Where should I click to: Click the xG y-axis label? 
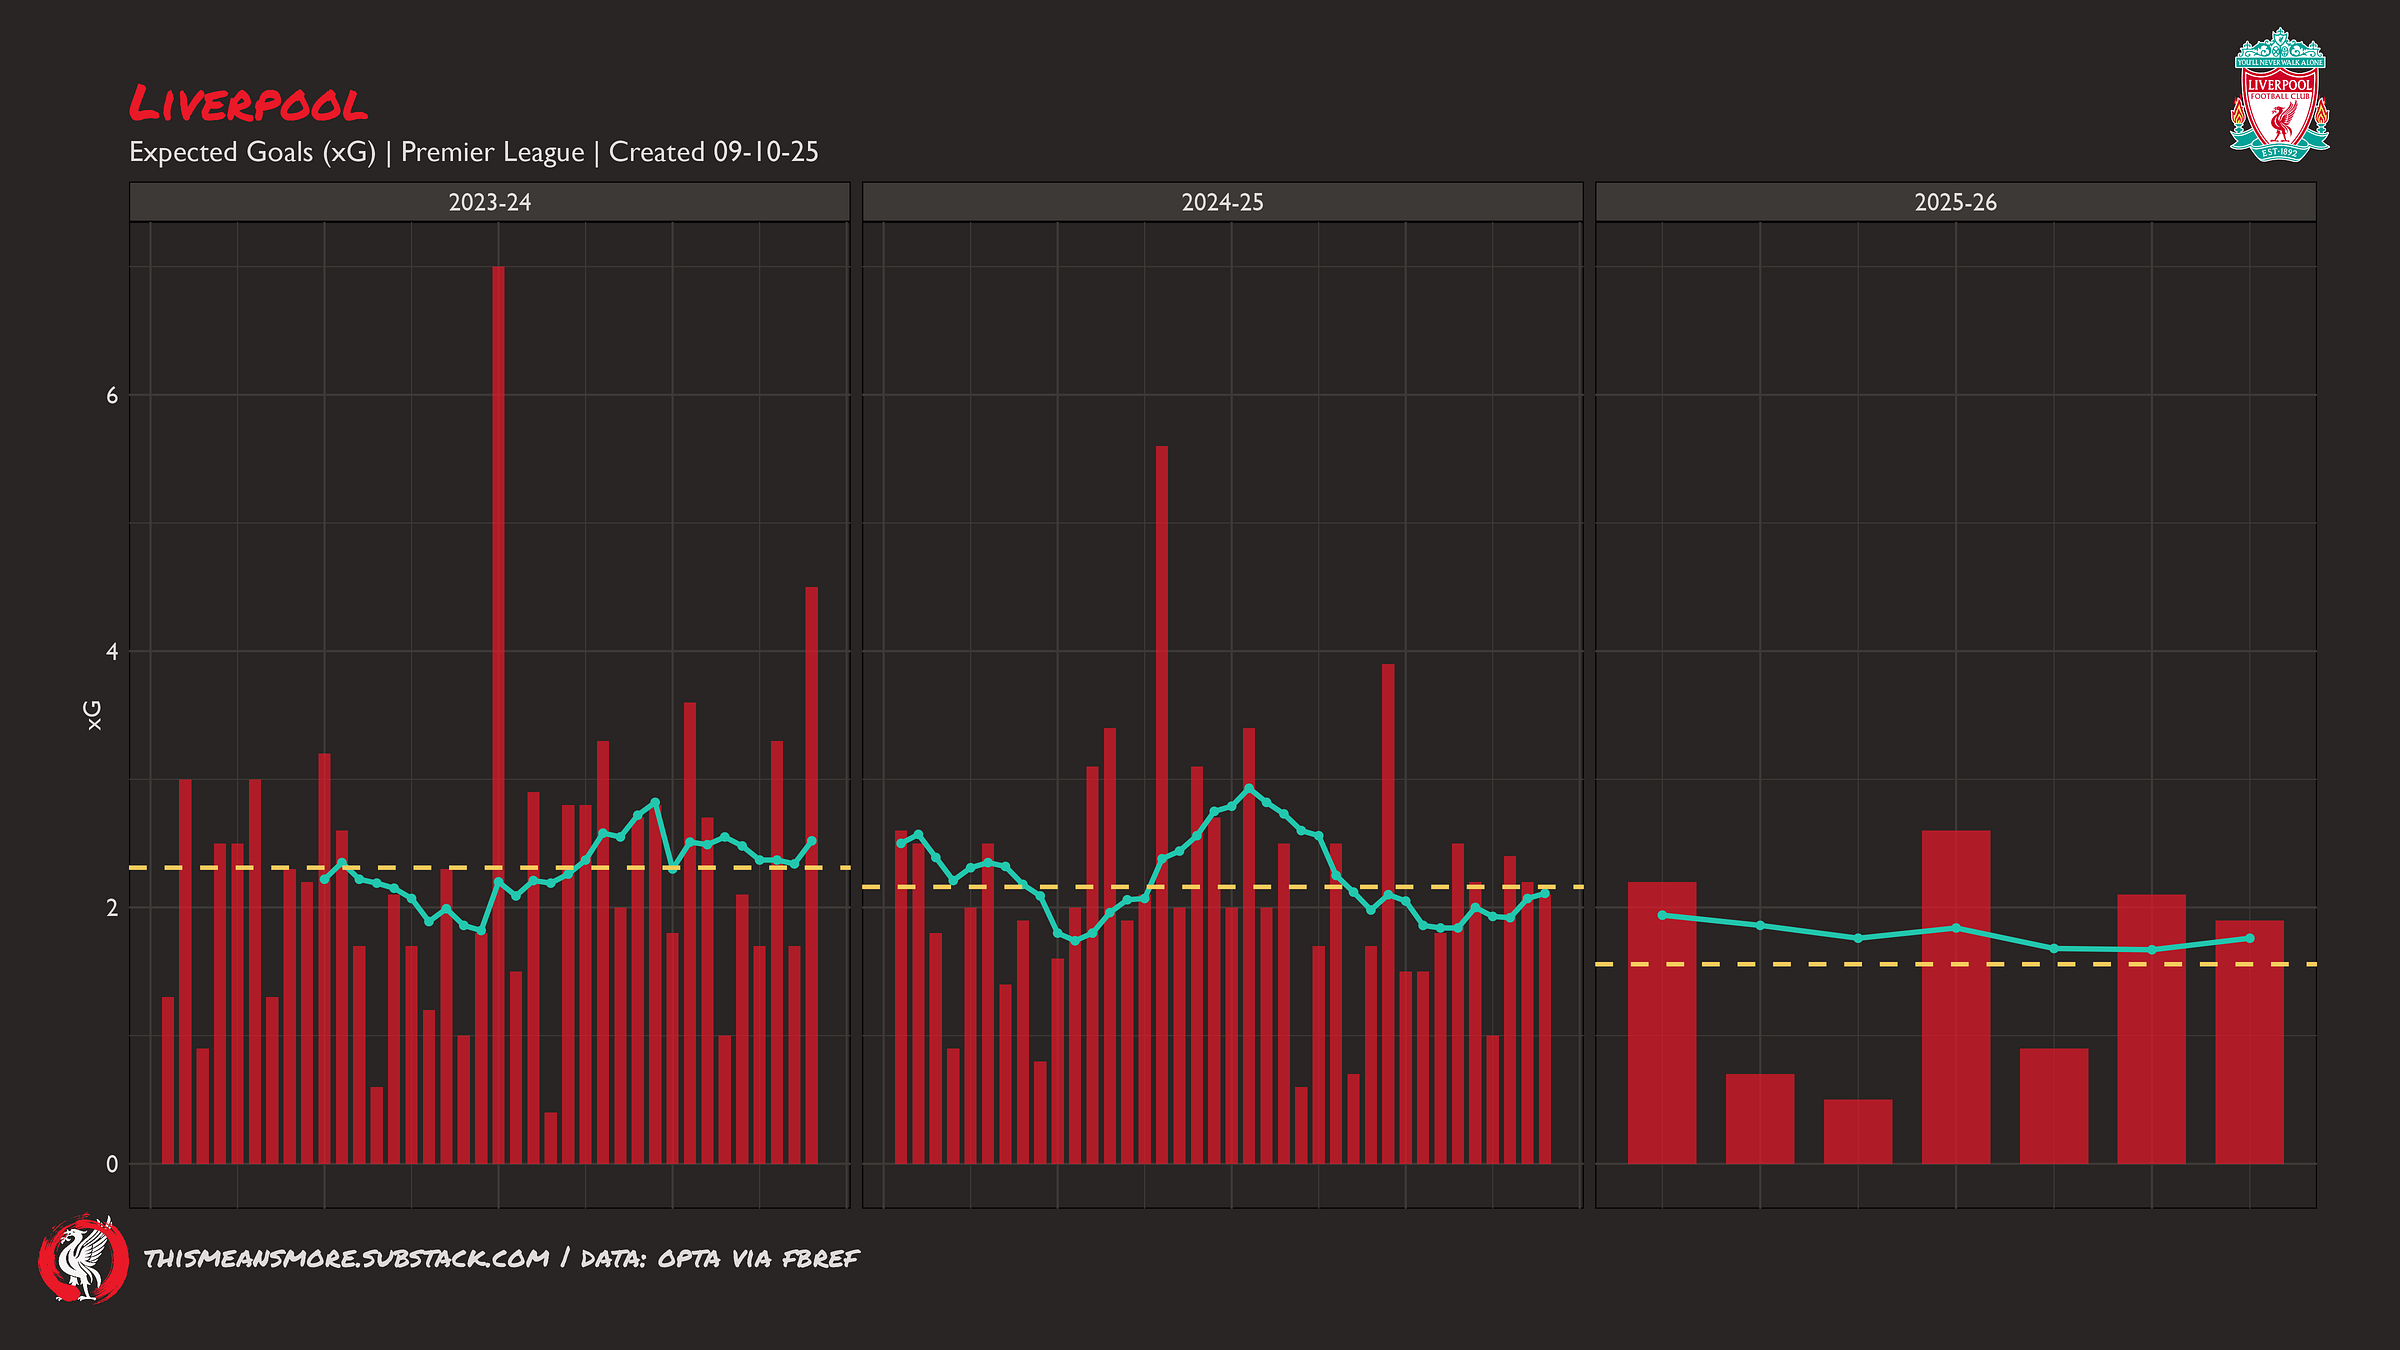[x=93, y=714]
